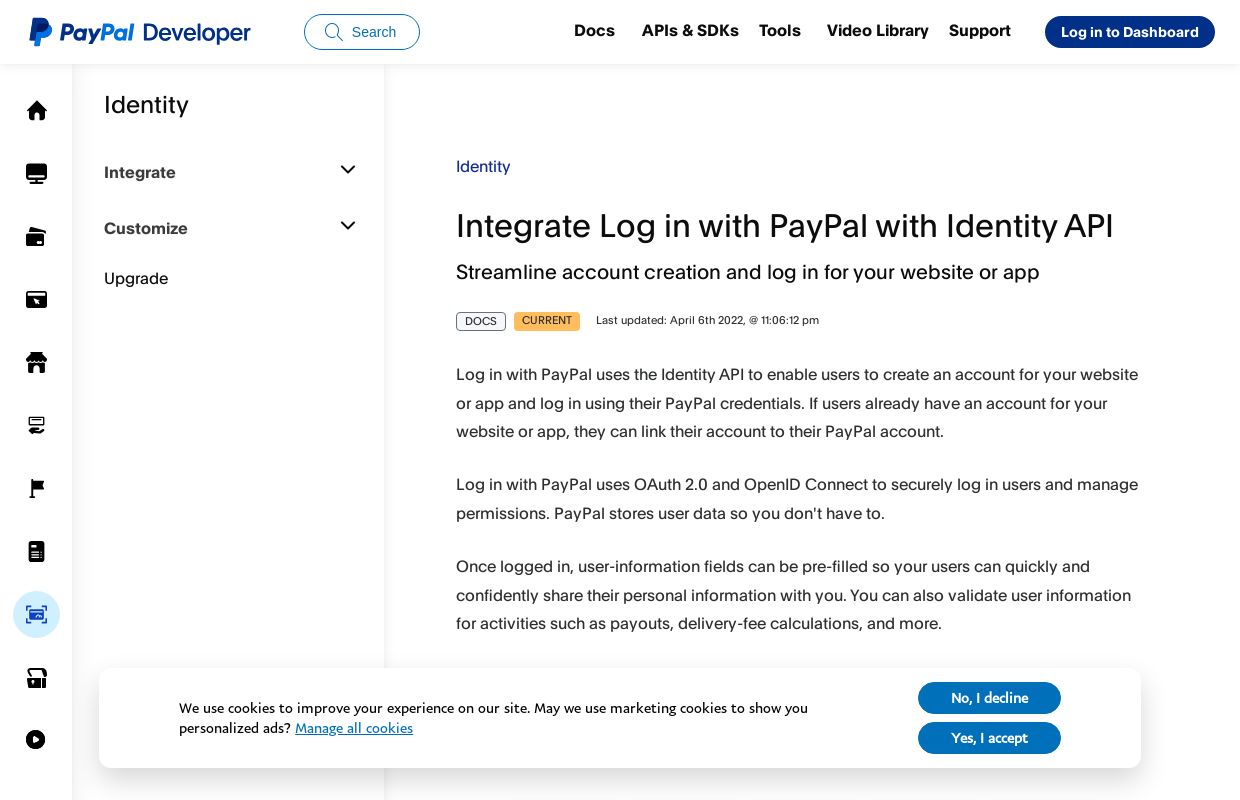Click the play circle icon in sidebar
The image size is (1240, 800).
click(x=36, y=740)
